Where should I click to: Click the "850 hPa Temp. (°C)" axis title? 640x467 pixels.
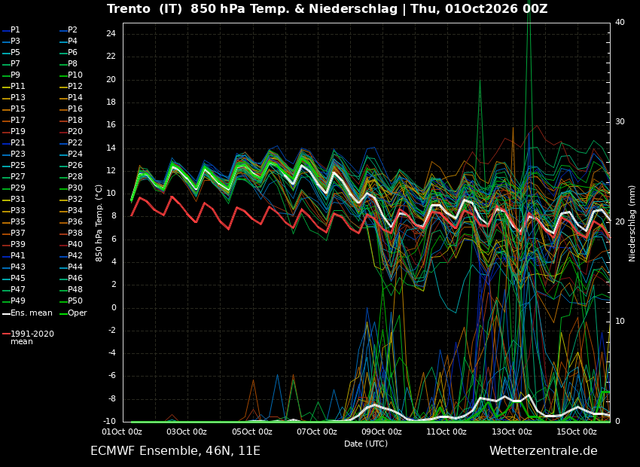98,223
